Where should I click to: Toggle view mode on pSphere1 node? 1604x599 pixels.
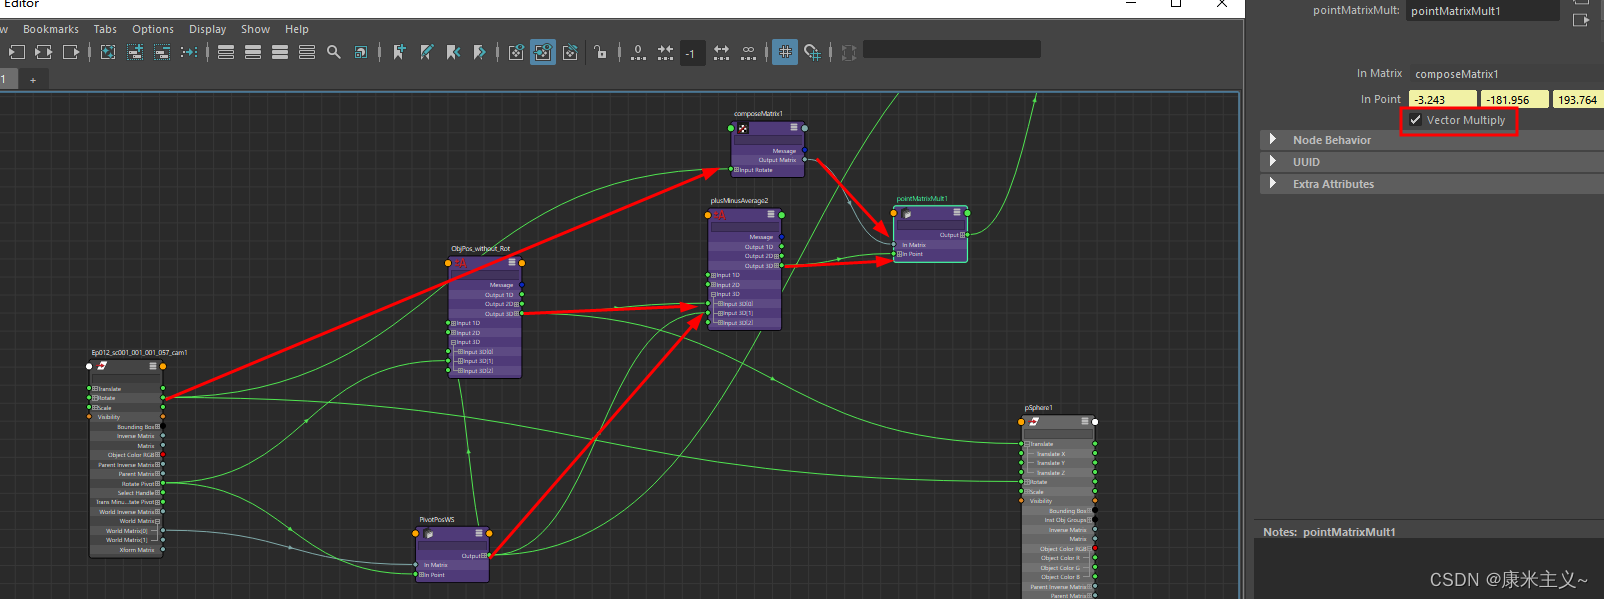pyautogui.click(x=1084, y=421)
